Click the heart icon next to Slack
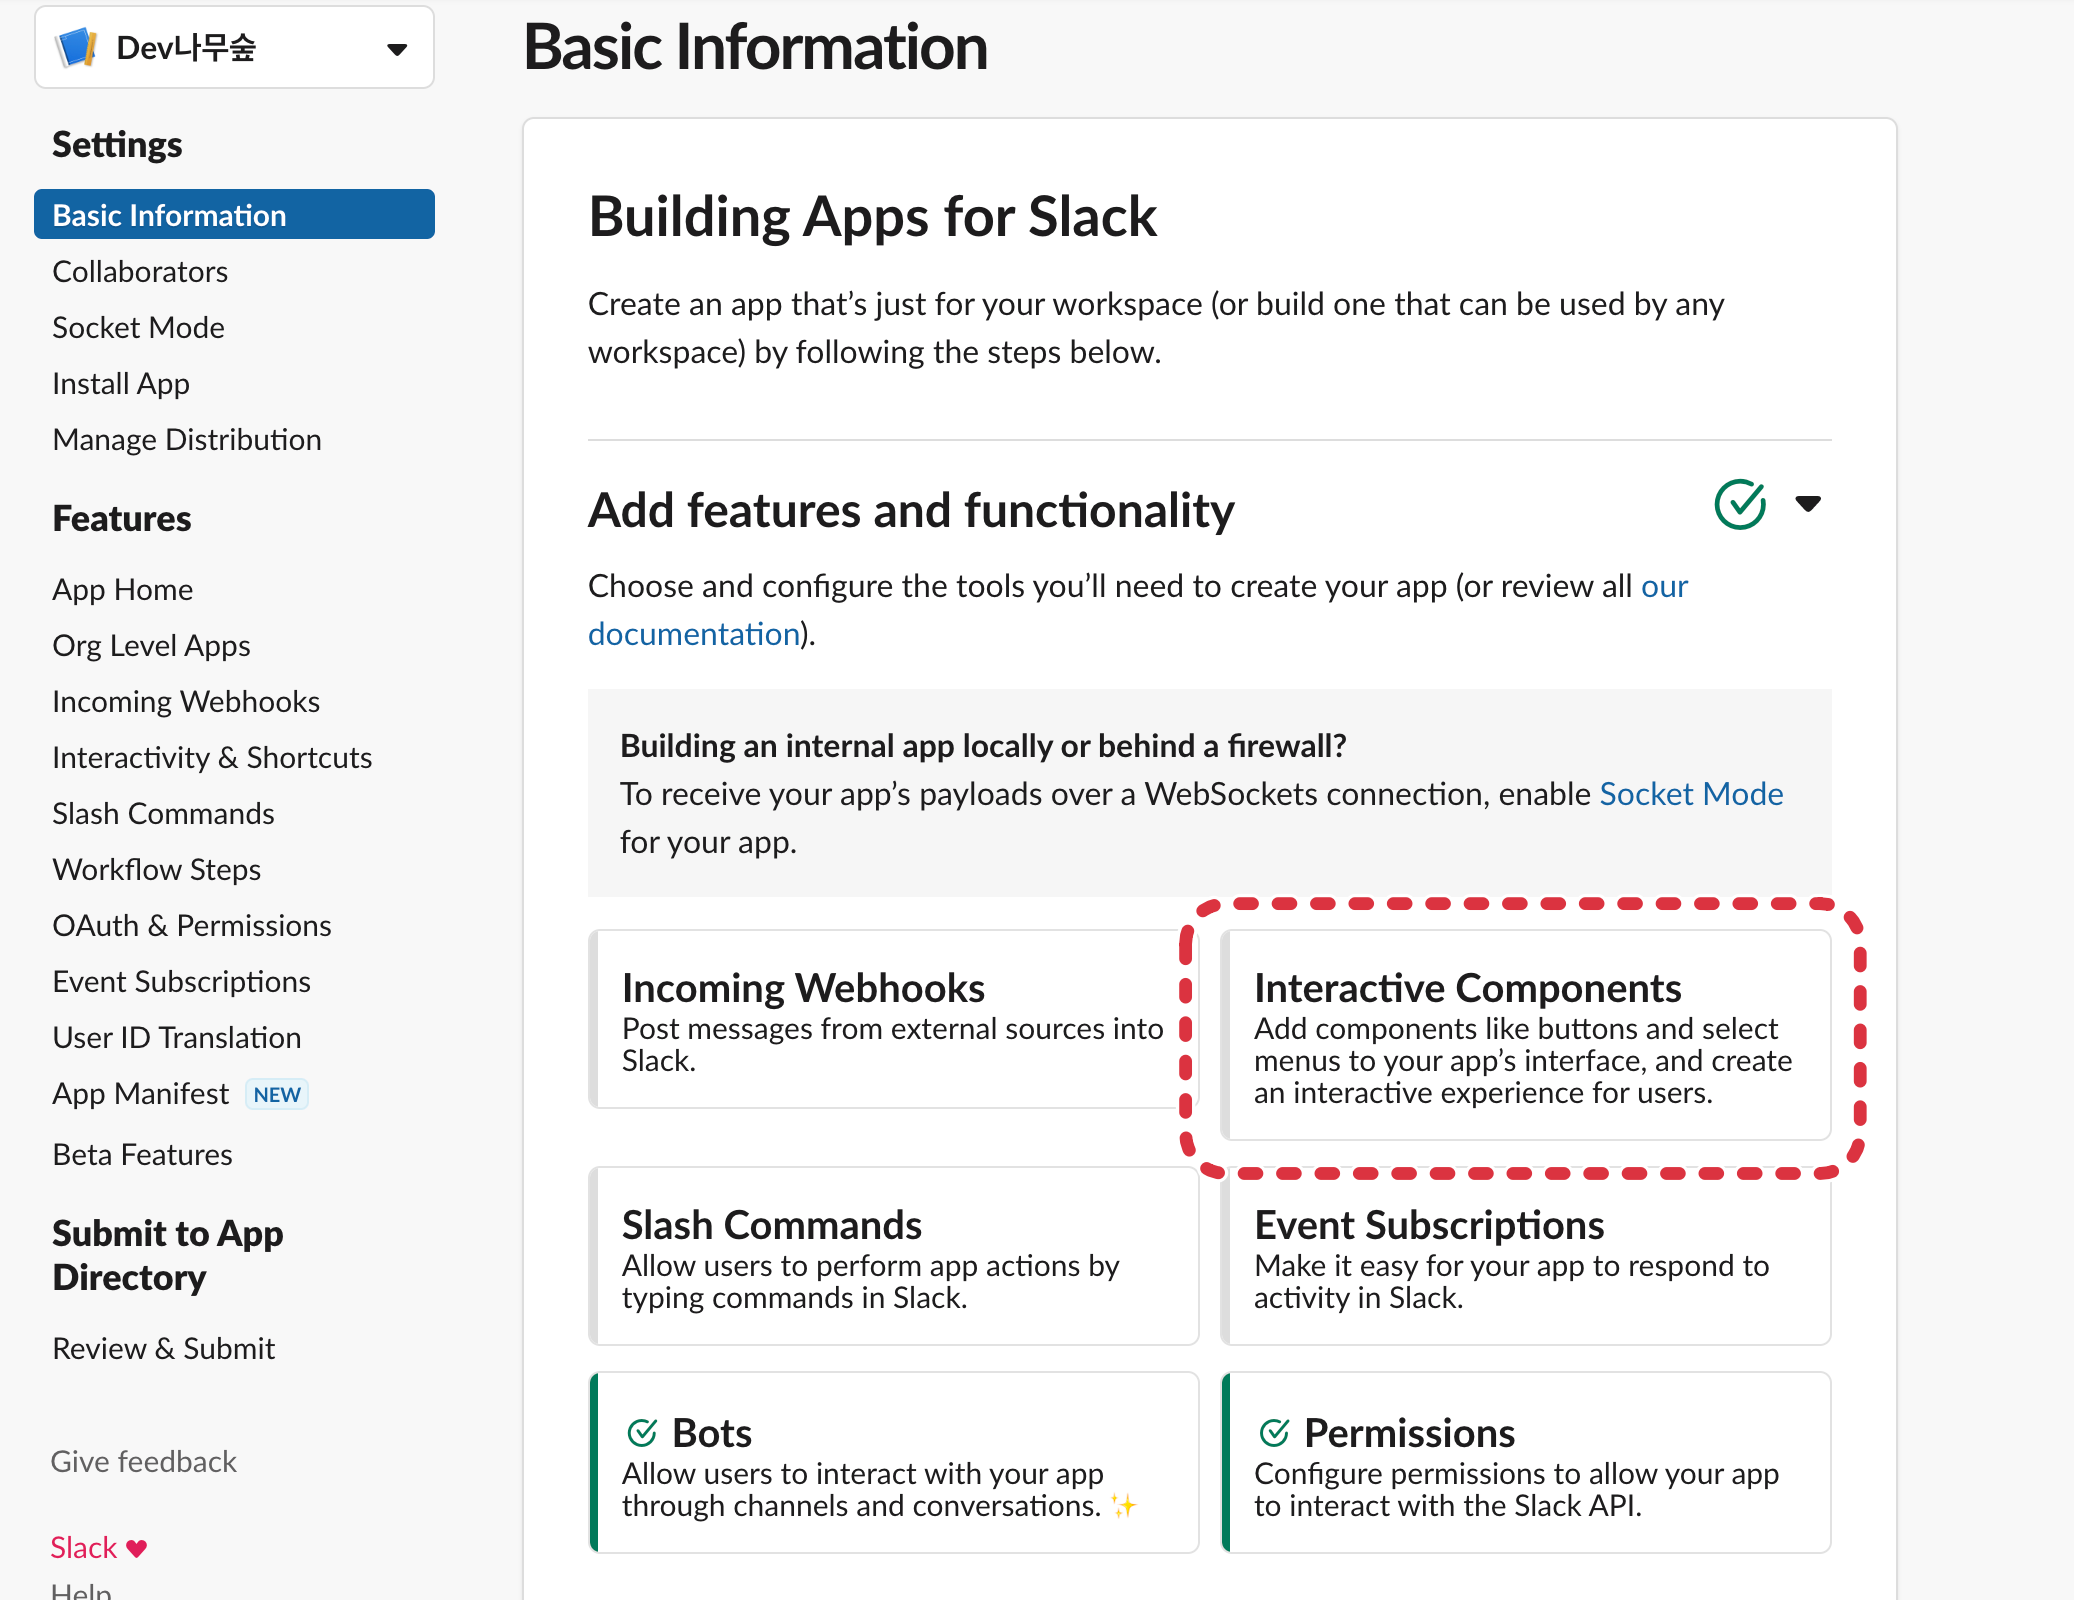Viewport: 2074px width, 1600px height. click(137, 1548)
